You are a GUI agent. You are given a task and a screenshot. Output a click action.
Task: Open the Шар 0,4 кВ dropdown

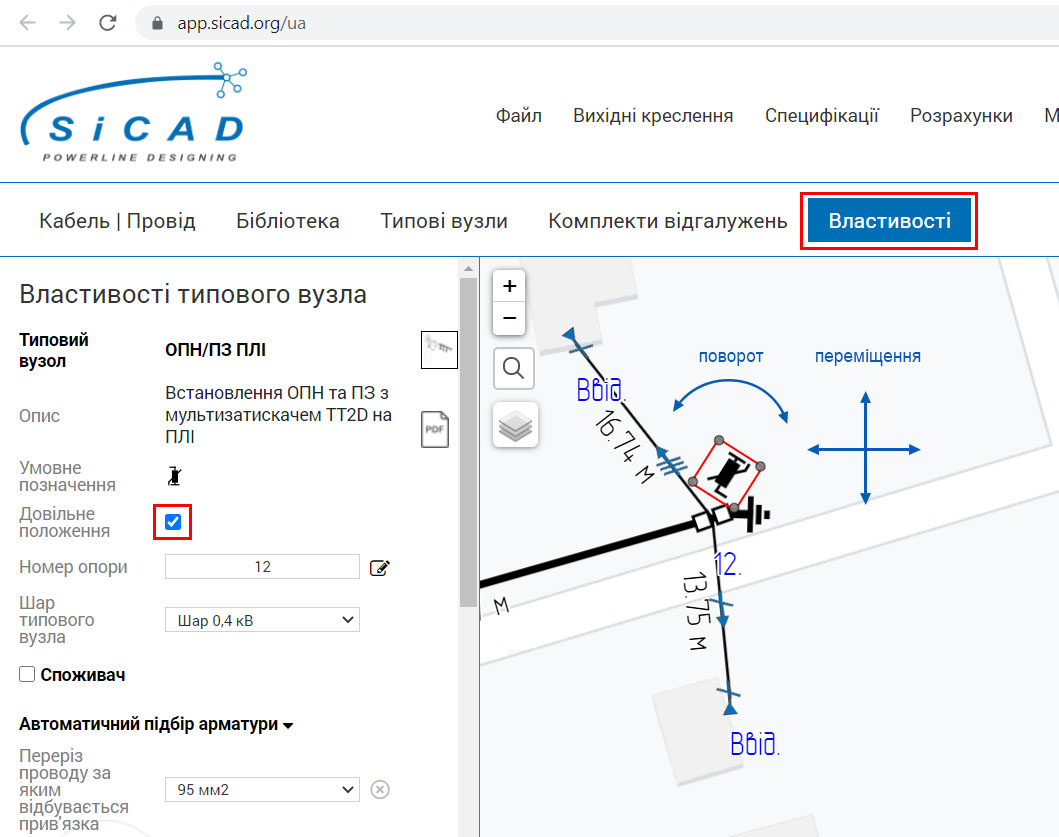(262, 620)
